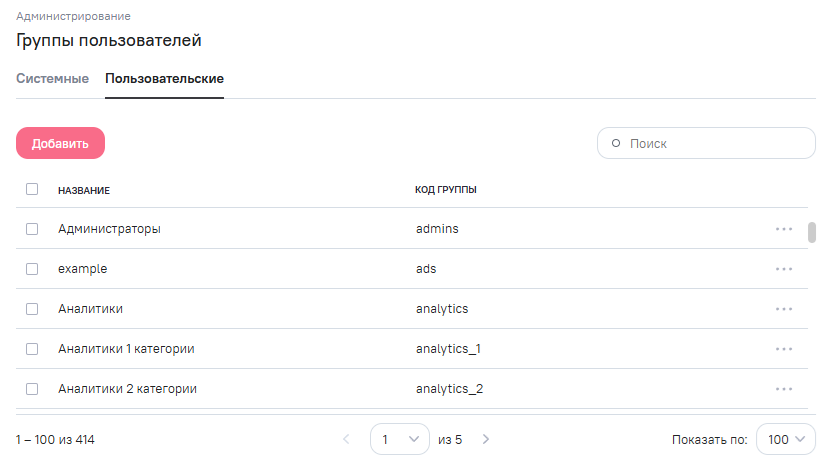Open the page number dropdown
This screenshot has height=458, width=823.
coord(400,439)
